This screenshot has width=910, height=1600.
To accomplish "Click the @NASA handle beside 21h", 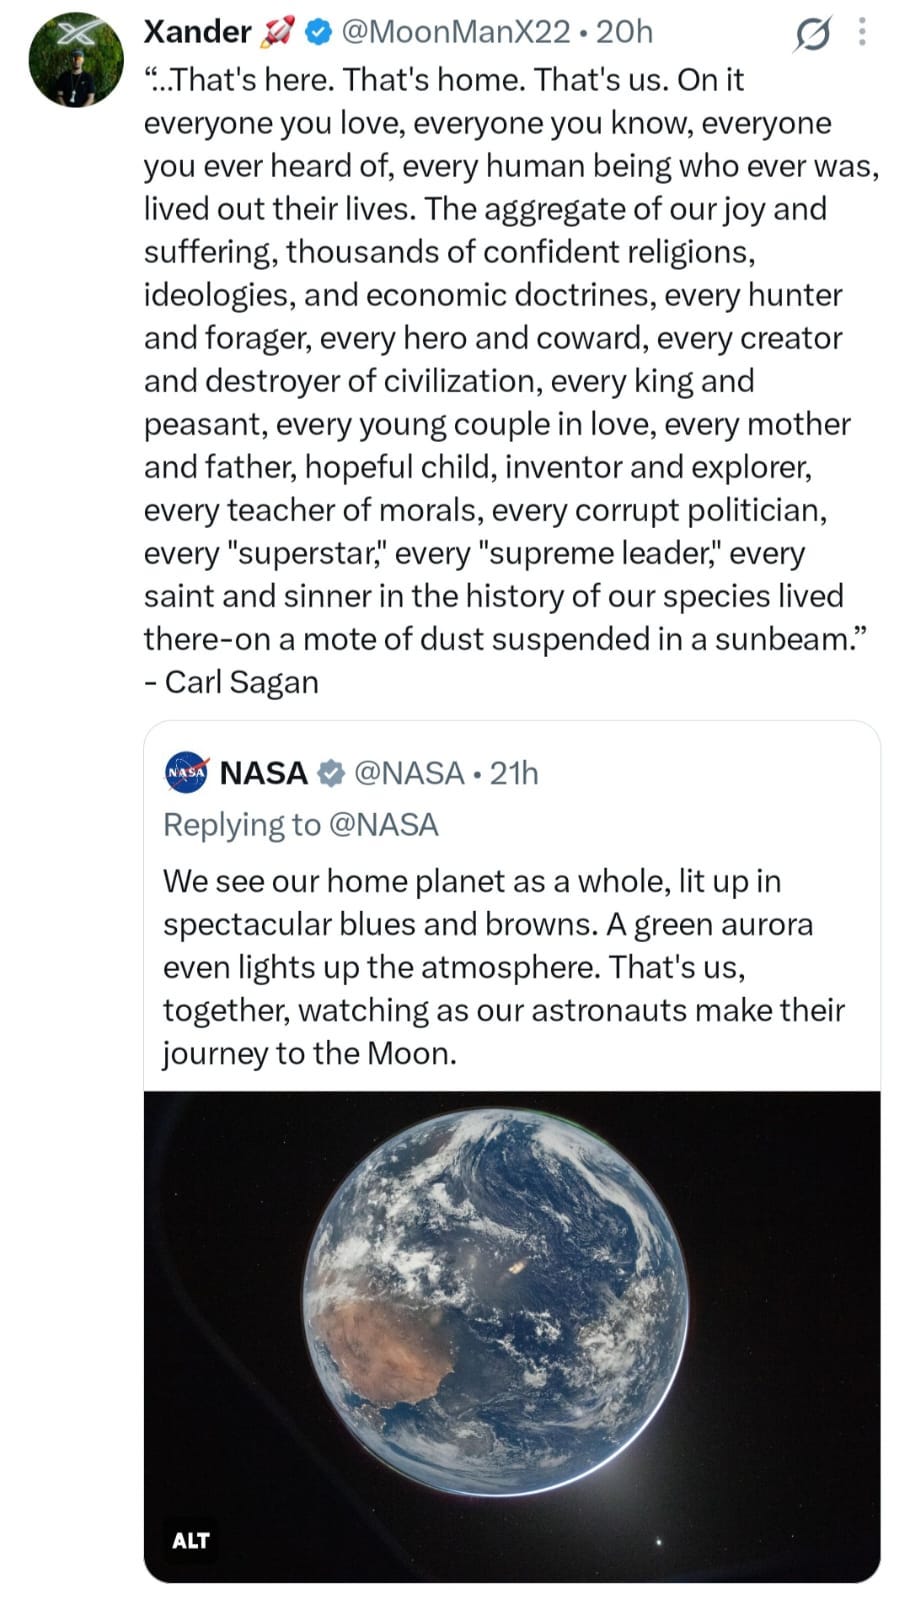I will point(409,773).
